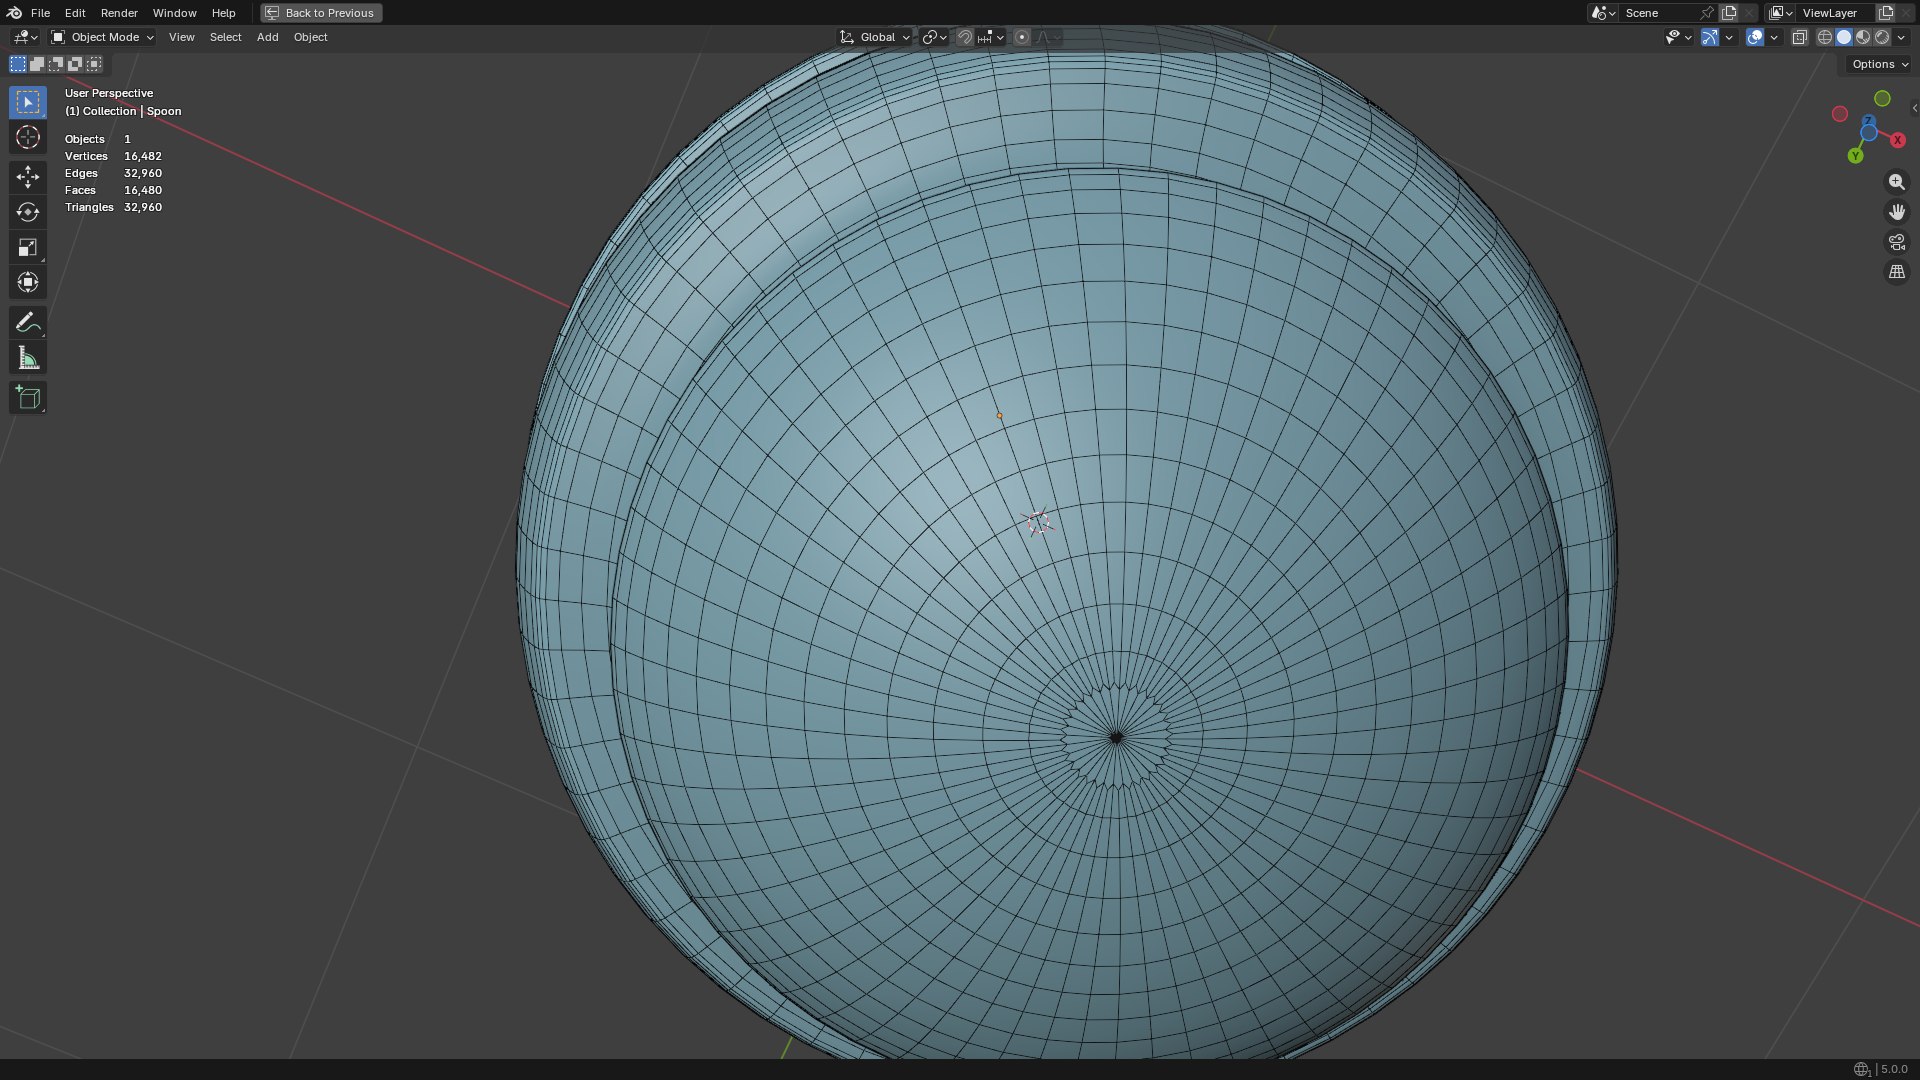Screen dimensions: 1920x1080
Task: Switch to wireframe viewport shading
Action: [1825, 37]
